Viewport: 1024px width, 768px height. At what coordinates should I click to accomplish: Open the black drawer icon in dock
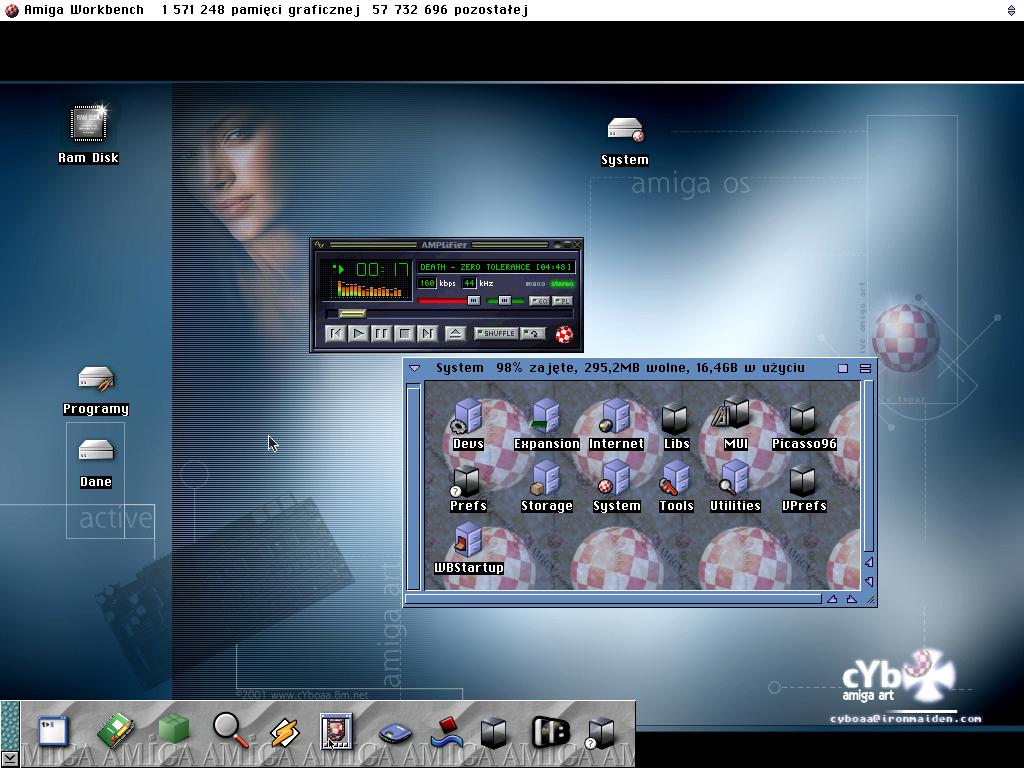pyautogui.click(x=493, y=733)
